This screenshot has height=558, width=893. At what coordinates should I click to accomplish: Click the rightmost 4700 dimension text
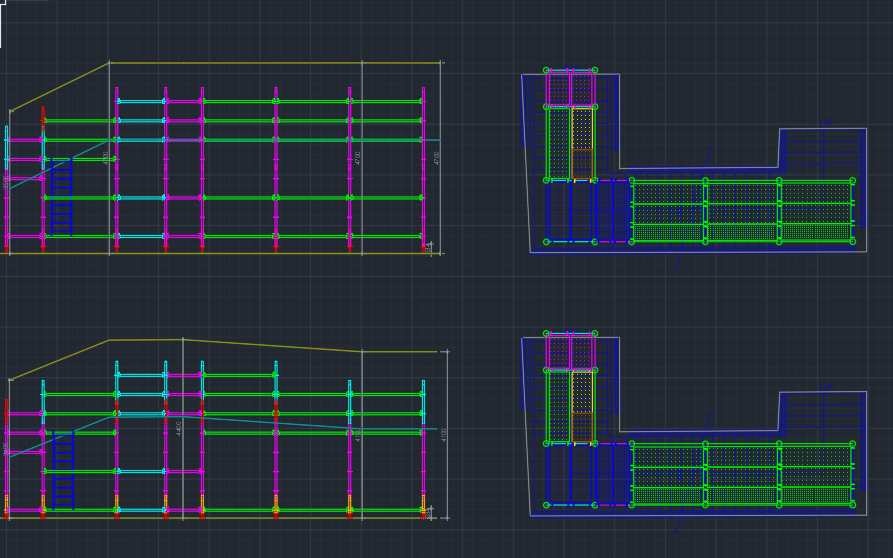(437, 158)
